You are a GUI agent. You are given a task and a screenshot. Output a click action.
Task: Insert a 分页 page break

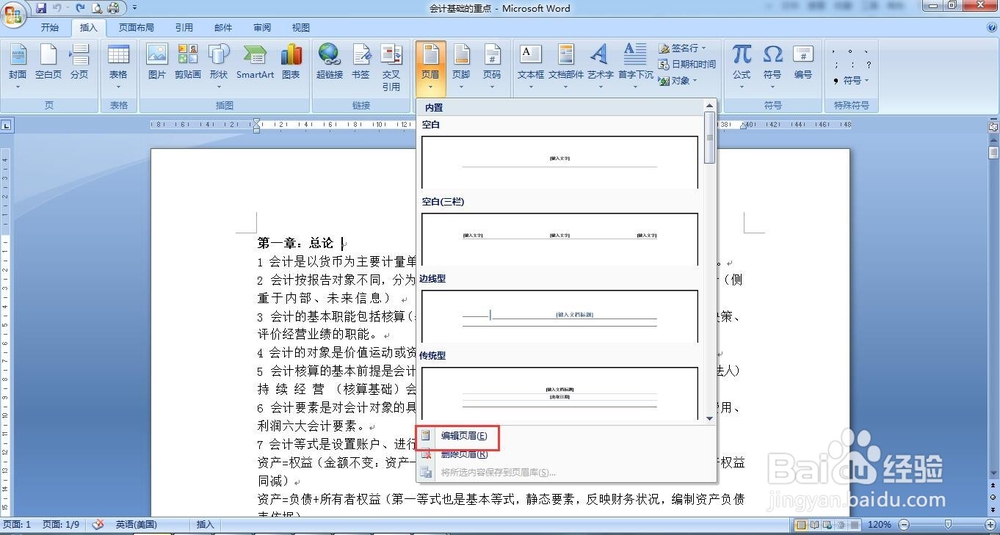[x=79, y=62]
